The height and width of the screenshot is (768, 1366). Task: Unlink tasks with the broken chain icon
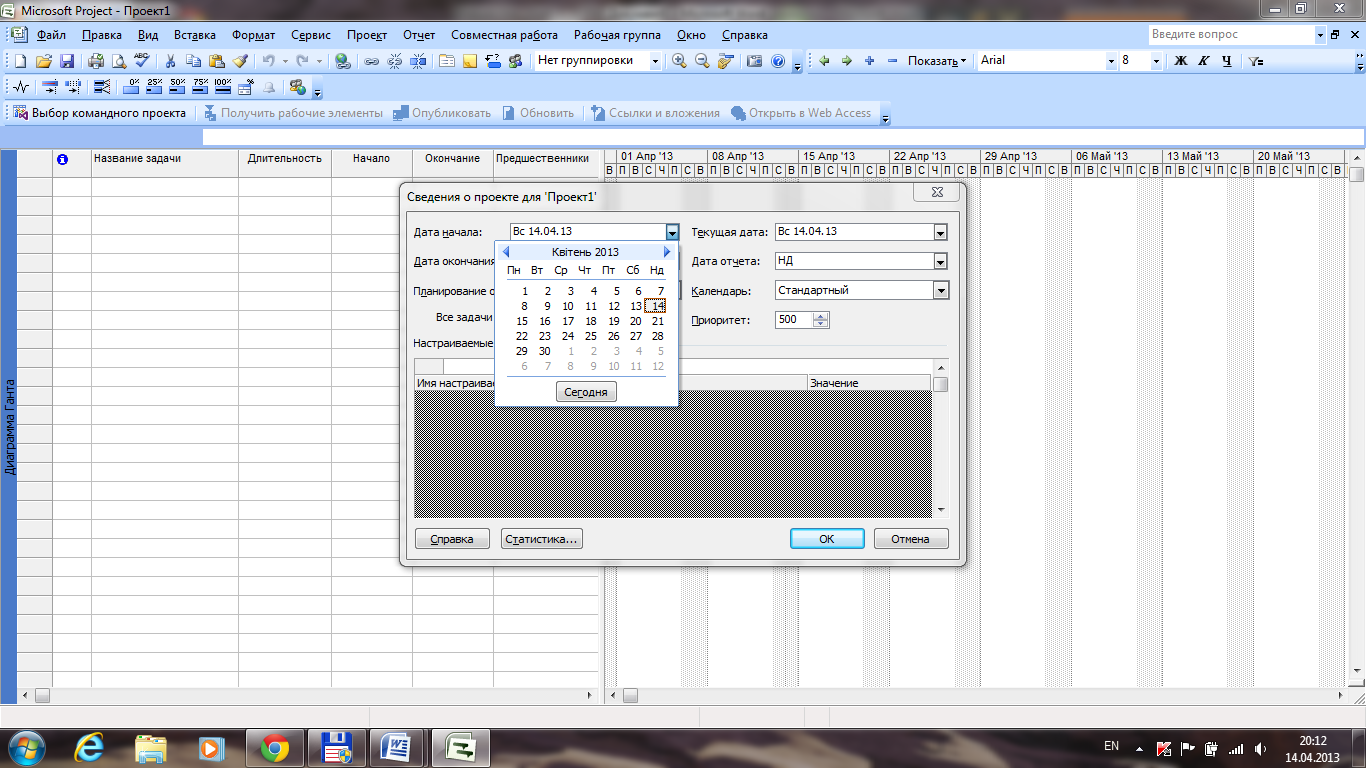tap(395, 61)
